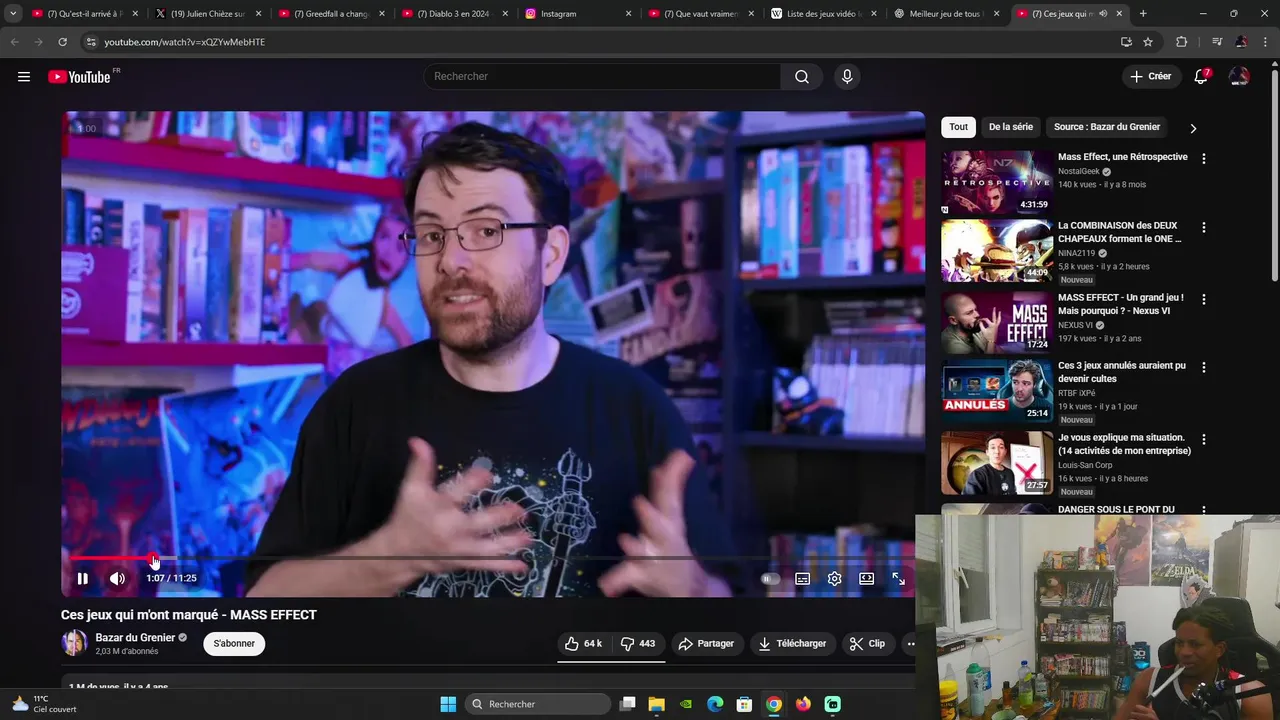Open the media controls icon in the toolbar
Viewport: 1280px width, 720px height.
click(1217, 42)
